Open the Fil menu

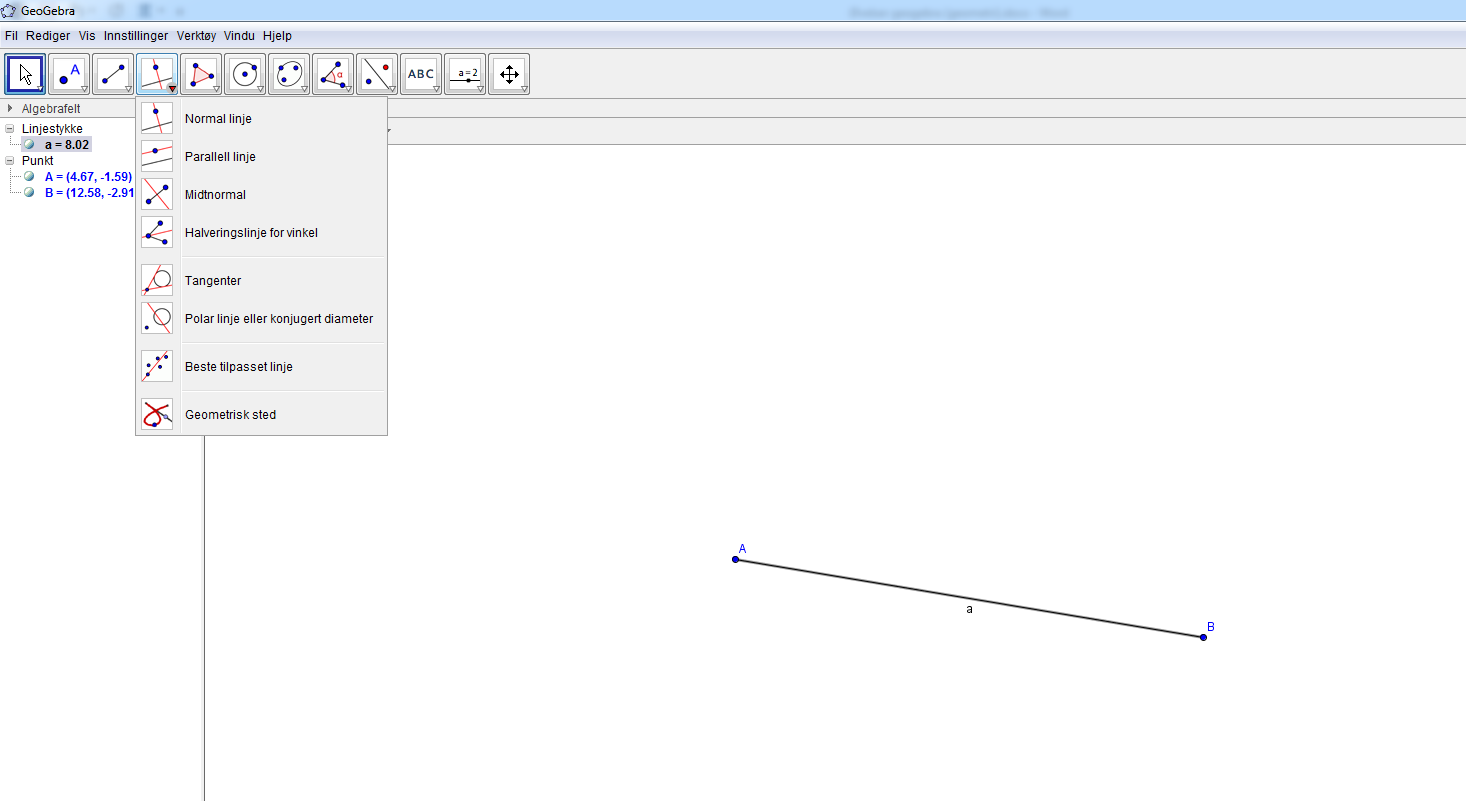(x=11, y=35)
